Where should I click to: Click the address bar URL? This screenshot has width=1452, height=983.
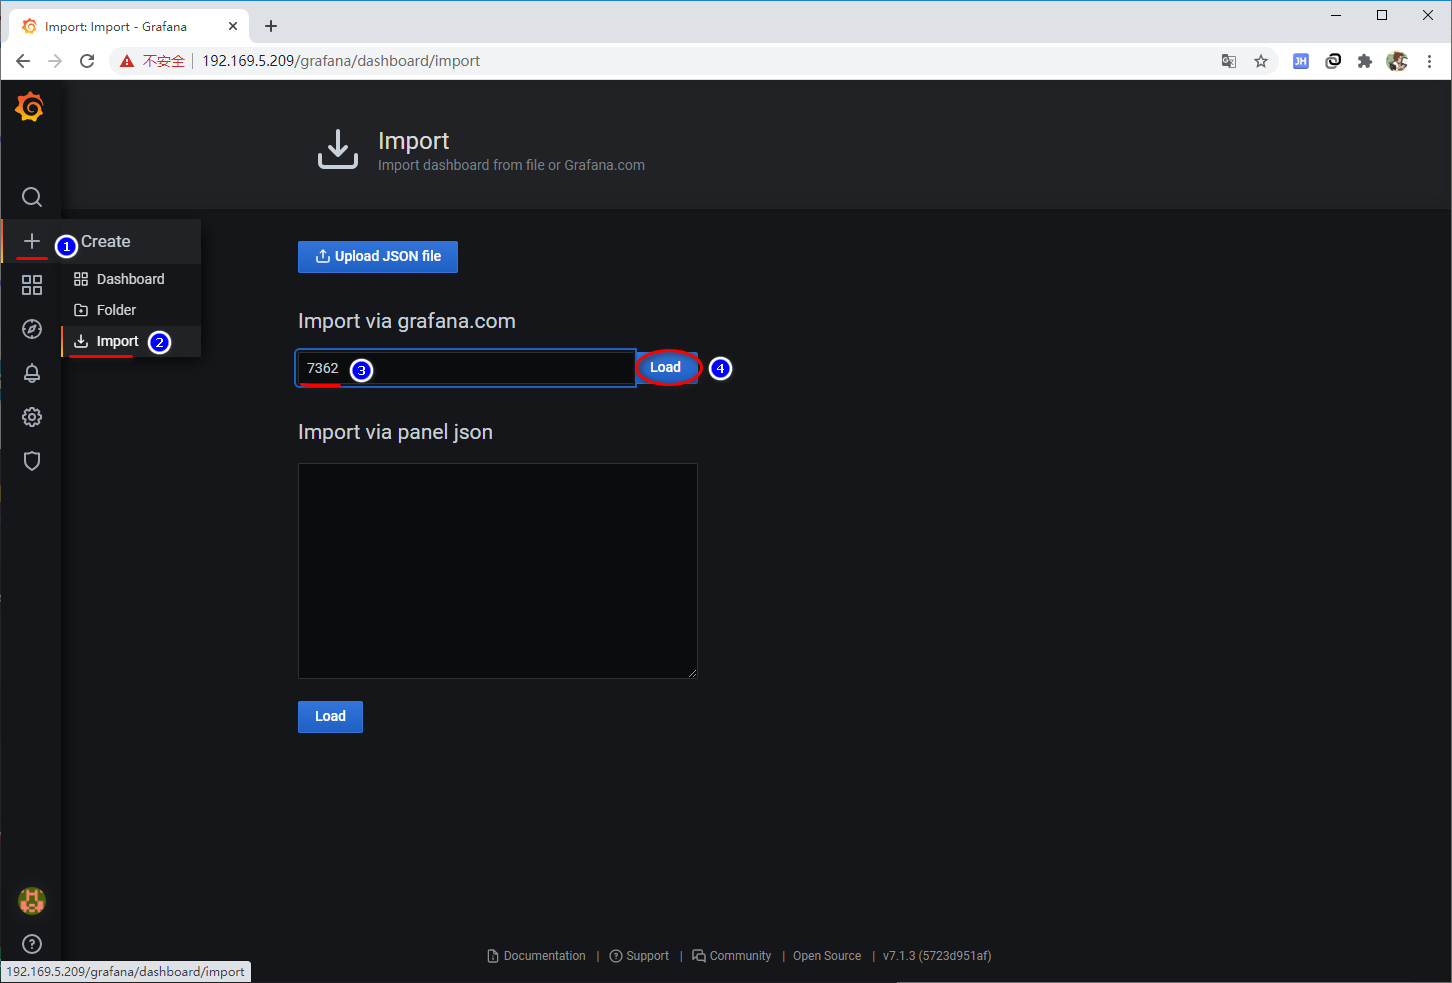(341, 61)
